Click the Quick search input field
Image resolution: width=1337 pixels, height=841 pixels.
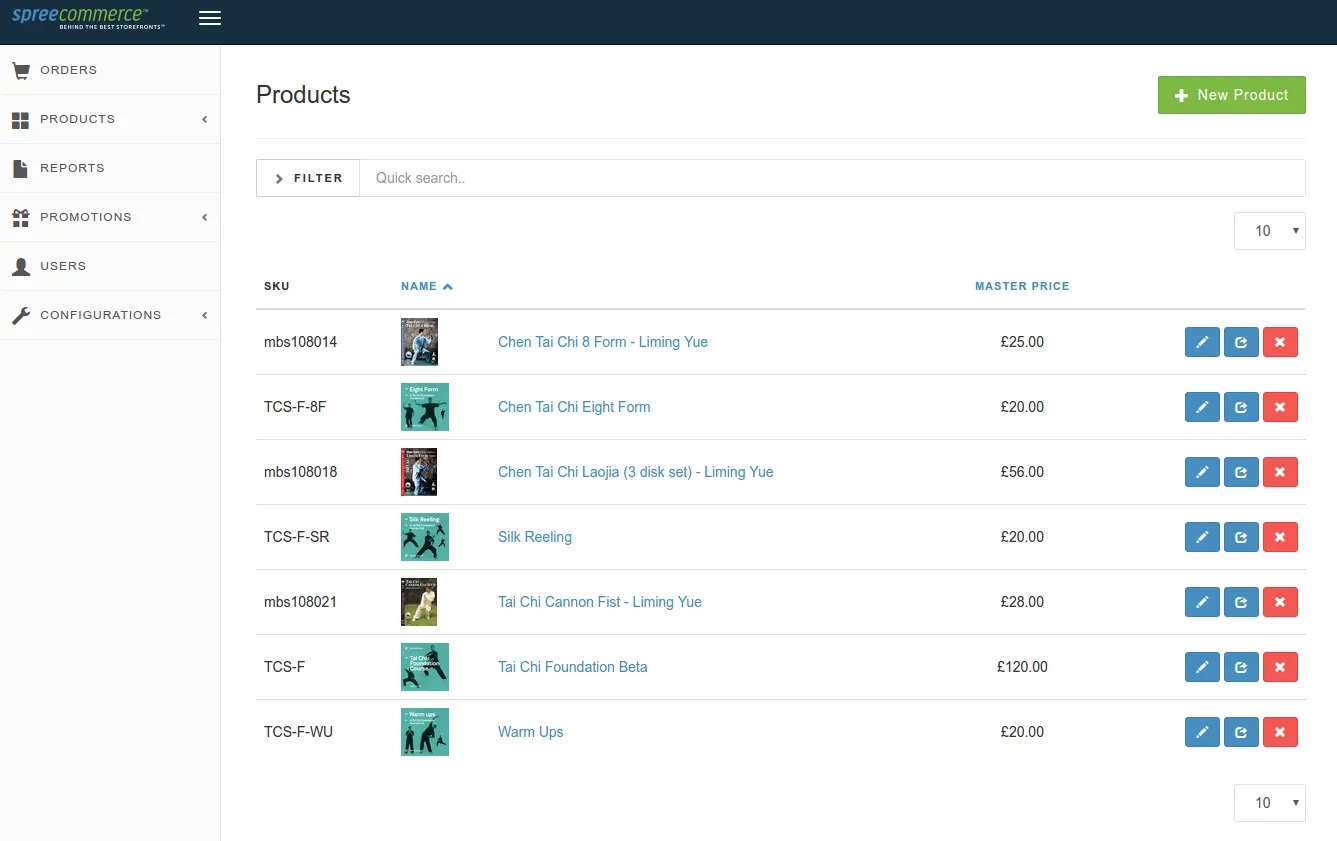pos(830,178)
